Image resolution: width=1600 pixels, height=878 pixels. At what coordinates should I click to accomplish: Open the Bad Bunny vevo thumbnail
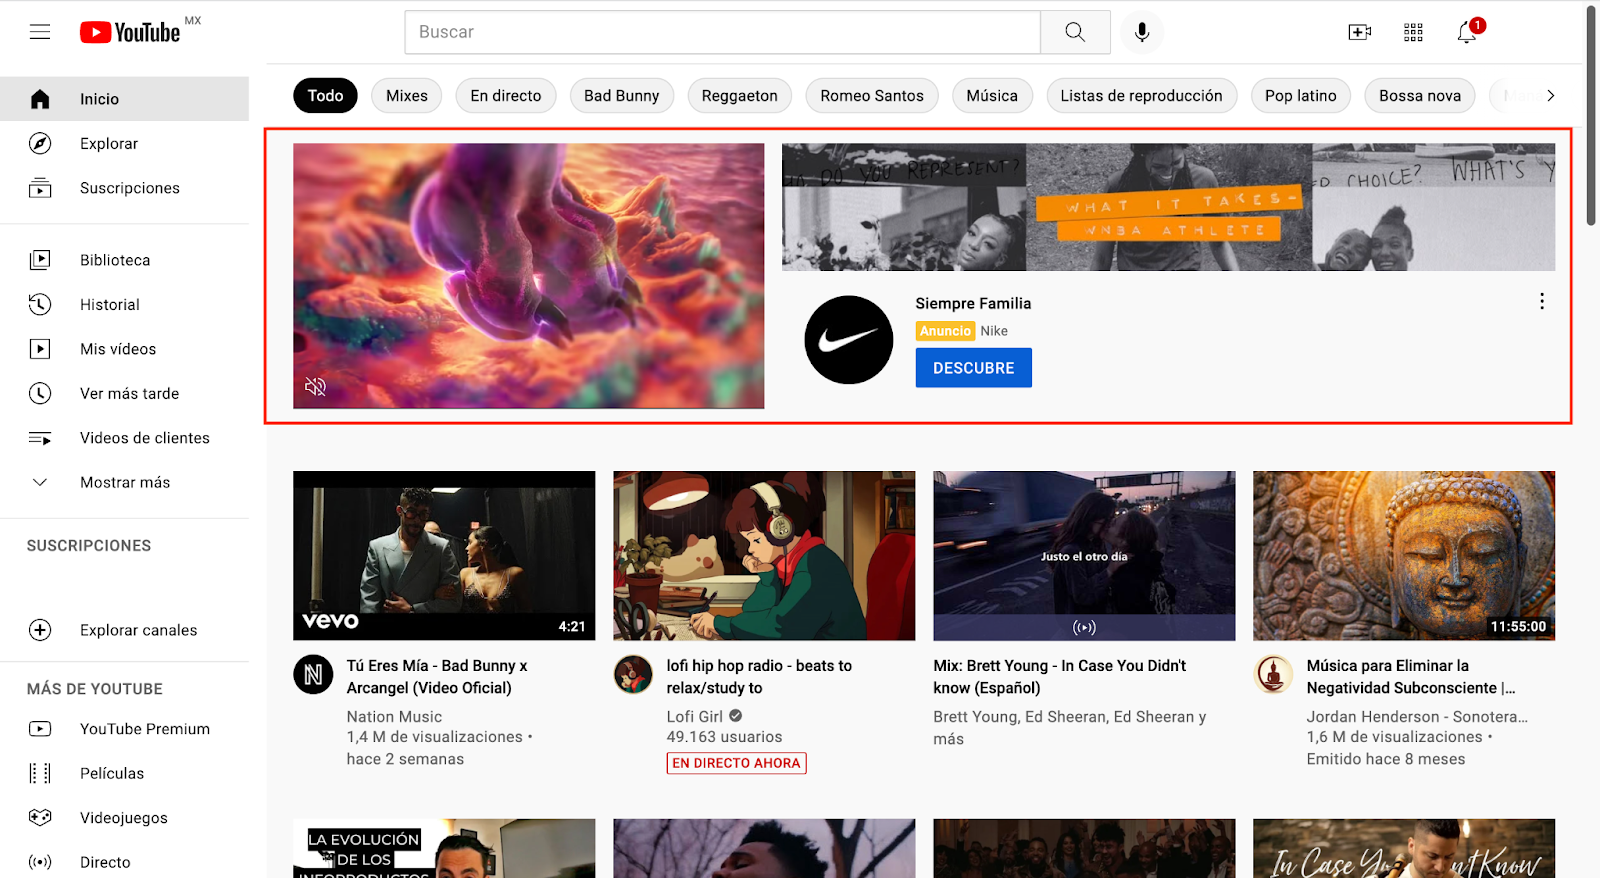click(x=444, y=556)
